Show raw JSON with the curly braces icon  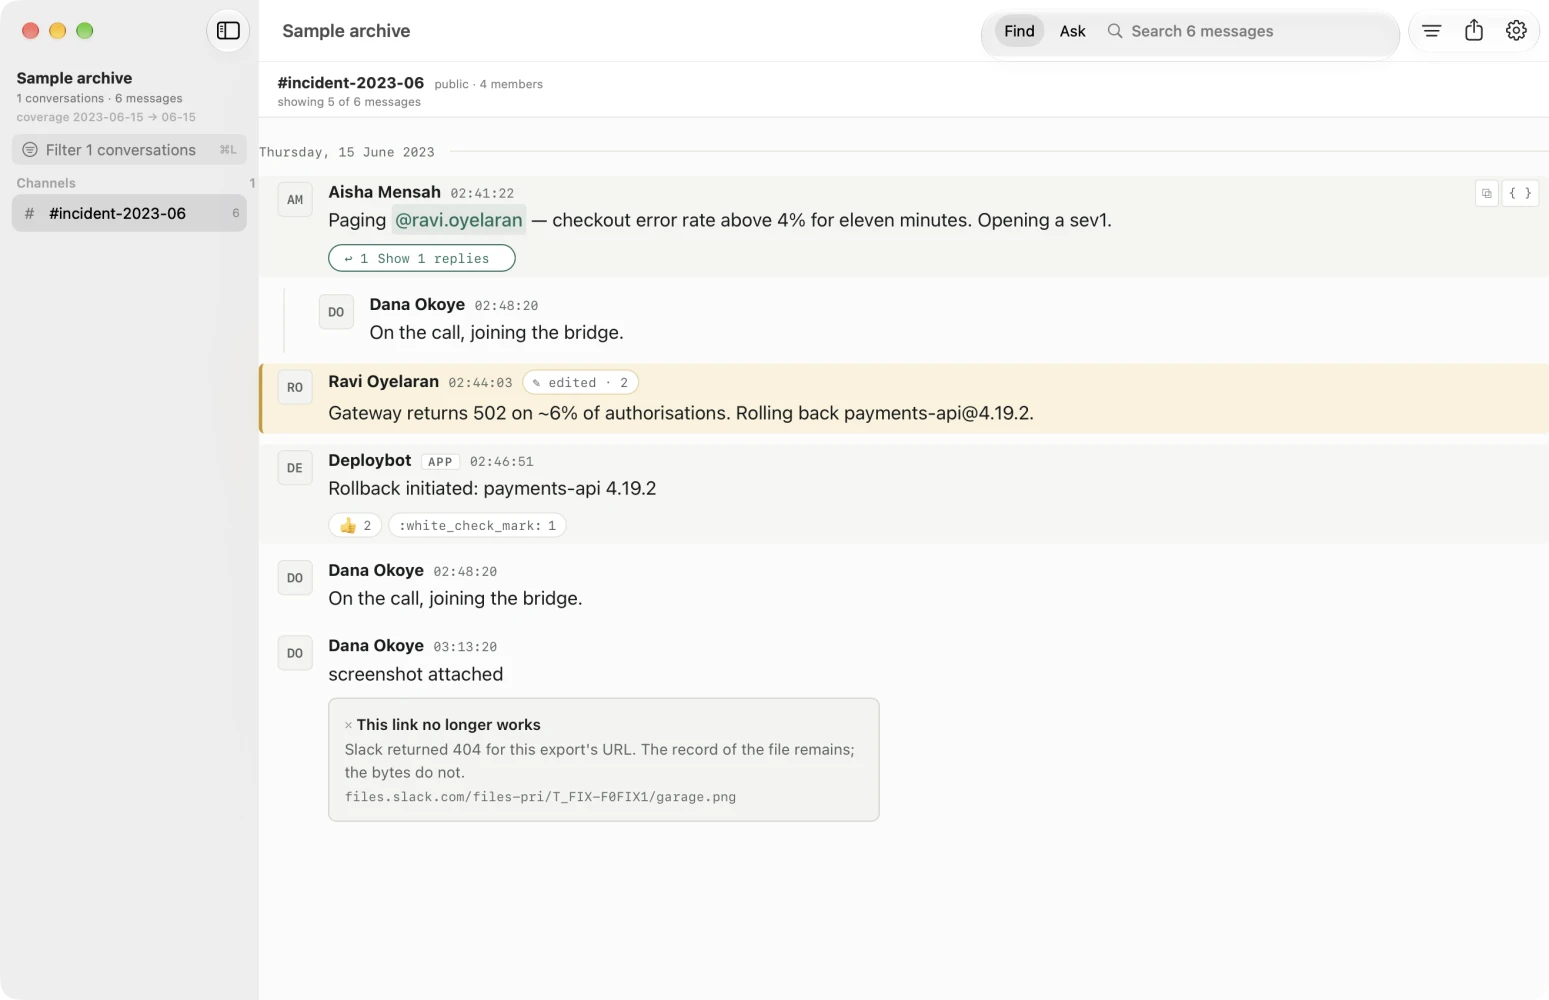pyautogui.click(x=1520, y=193)
